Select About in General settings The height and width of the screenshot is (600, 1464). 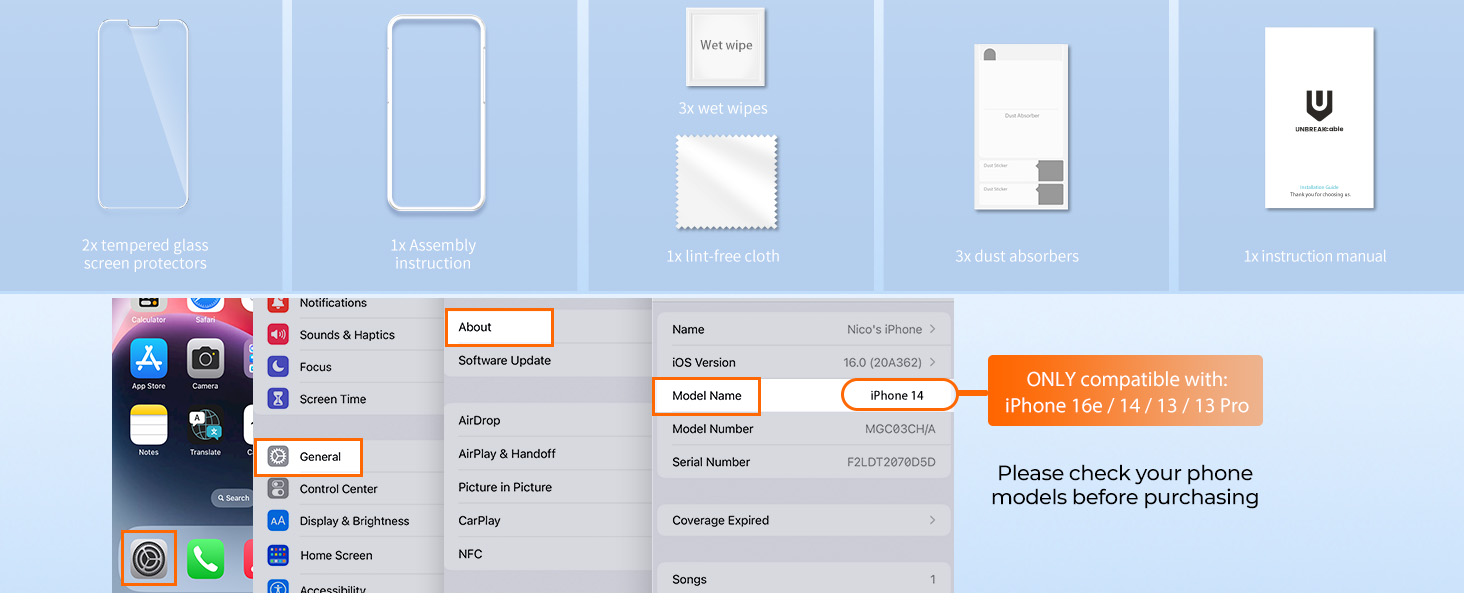point(498,327)
